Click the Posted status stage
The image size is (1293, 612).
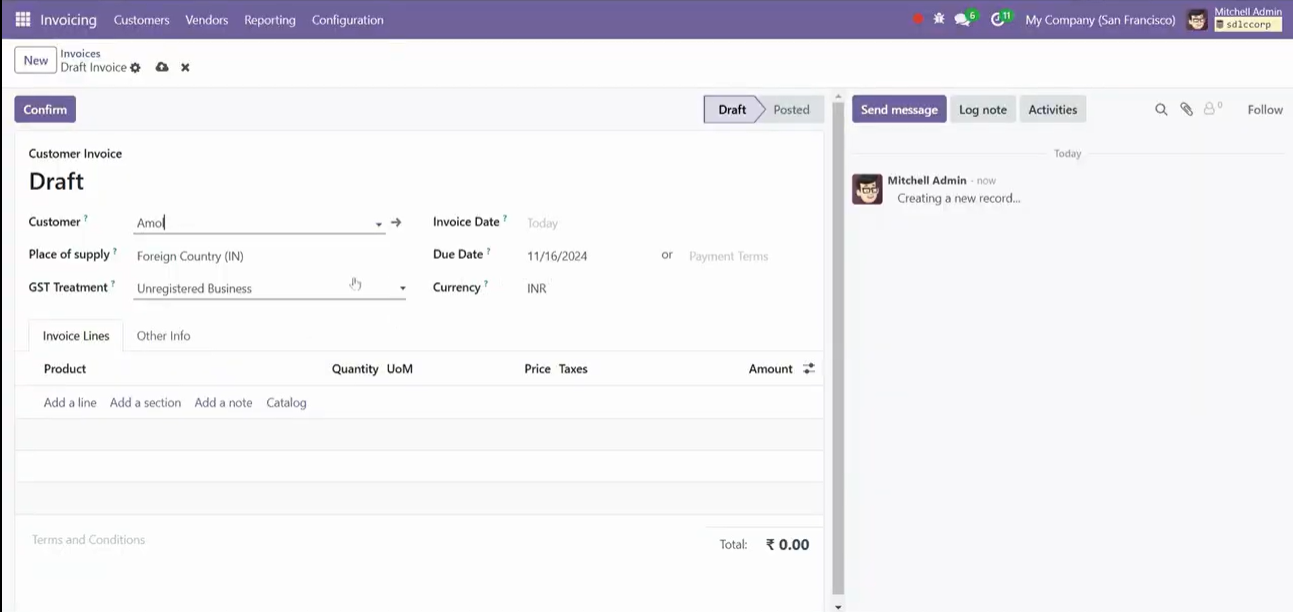tap(791, 110)
